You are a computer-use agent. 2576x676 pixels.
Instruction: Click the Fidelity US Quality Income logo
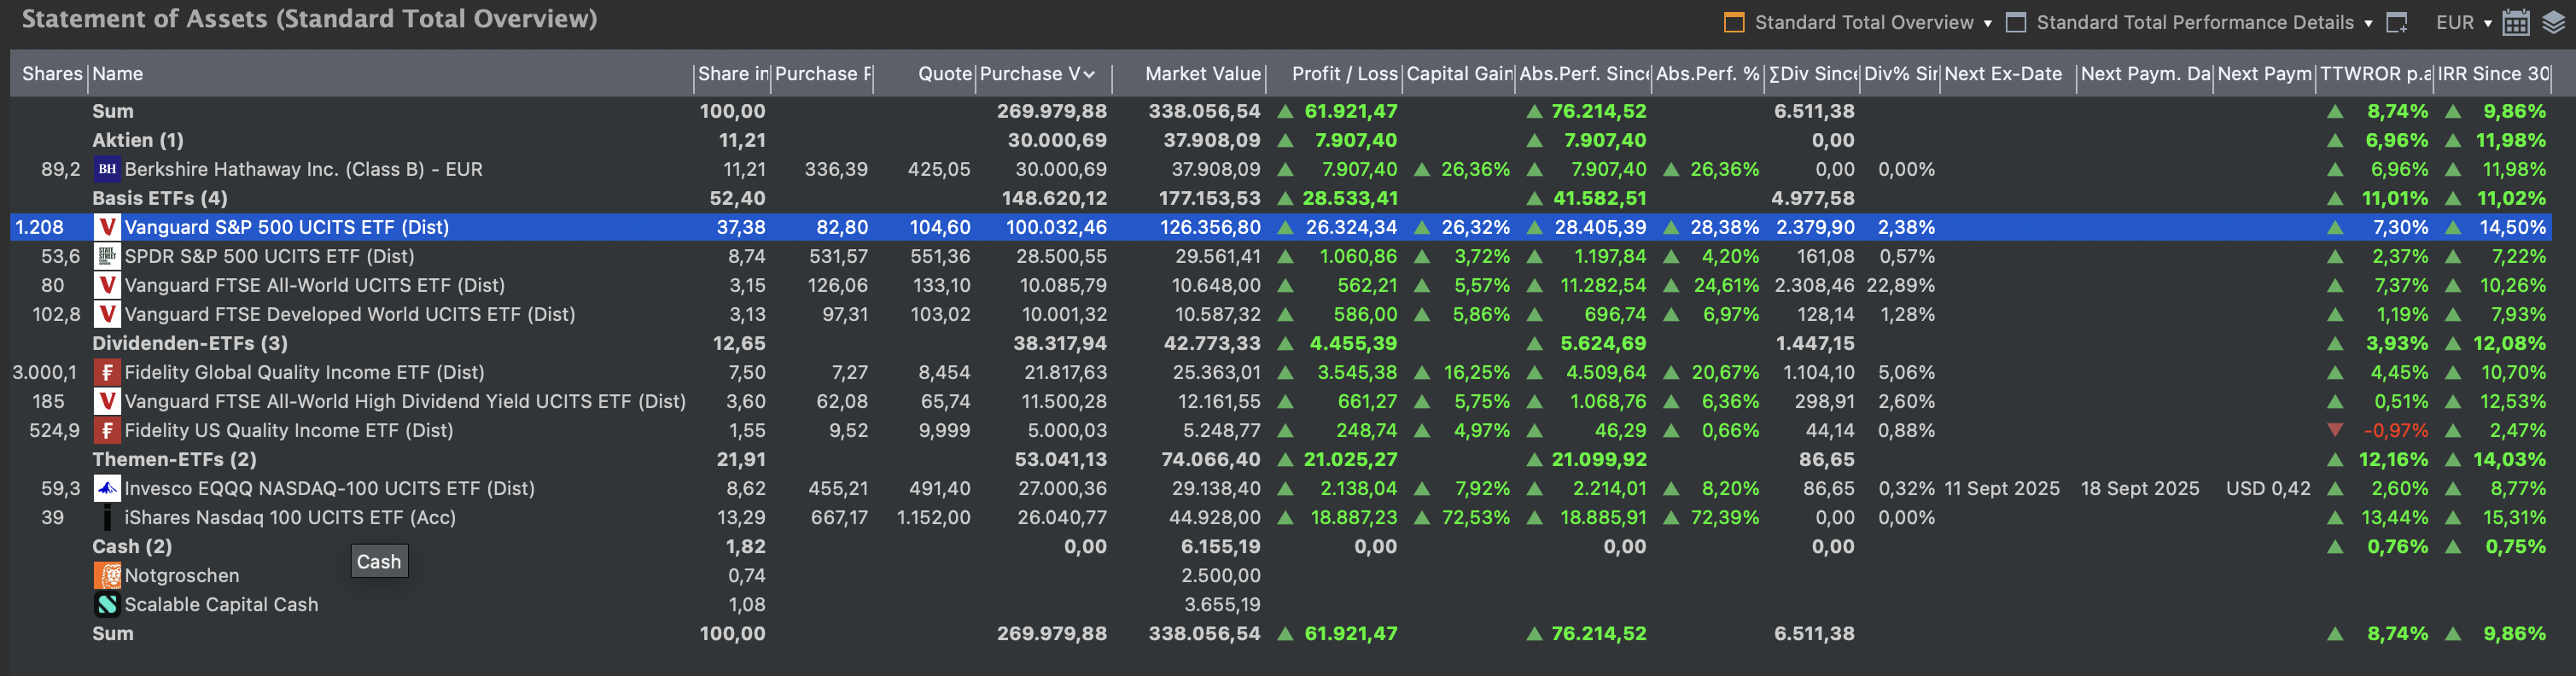107,430
